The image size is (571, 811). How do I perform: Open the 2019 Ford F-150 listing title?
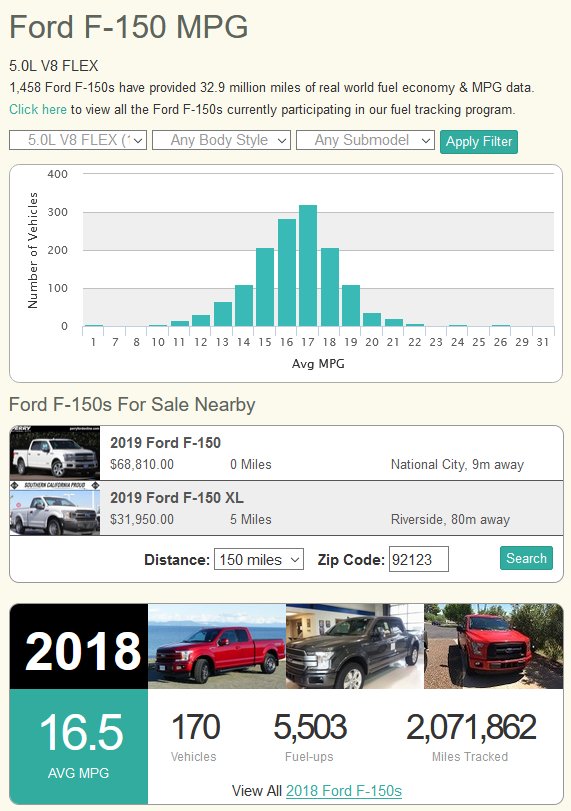166,443
